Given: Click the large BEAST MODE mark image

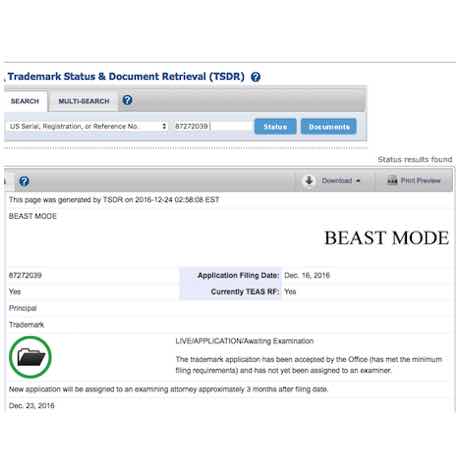Looking at the screenshot, I should tap(387, 238).
